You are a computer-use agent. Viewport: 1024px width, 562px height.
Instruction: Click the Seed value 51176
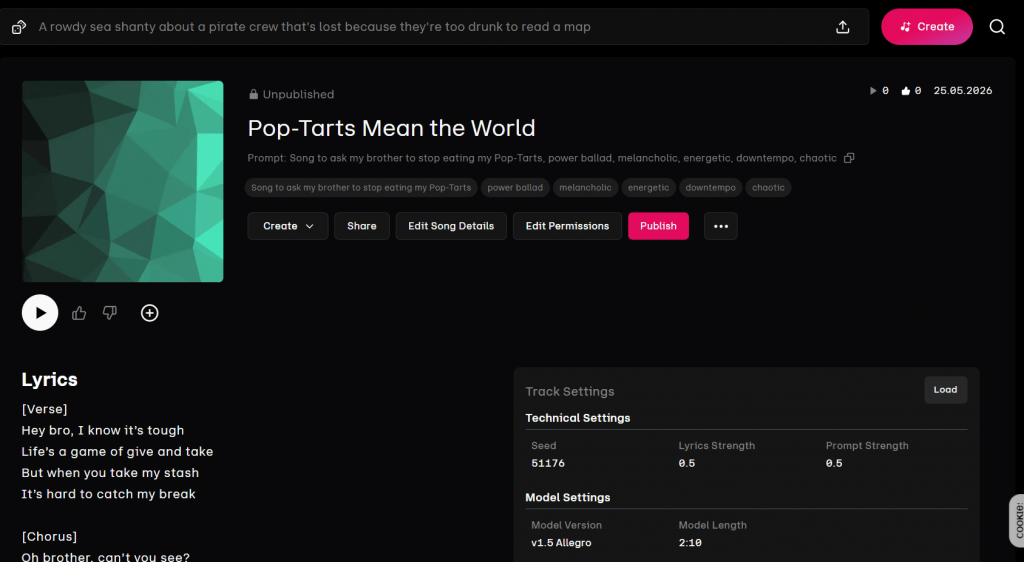[548, 463]
